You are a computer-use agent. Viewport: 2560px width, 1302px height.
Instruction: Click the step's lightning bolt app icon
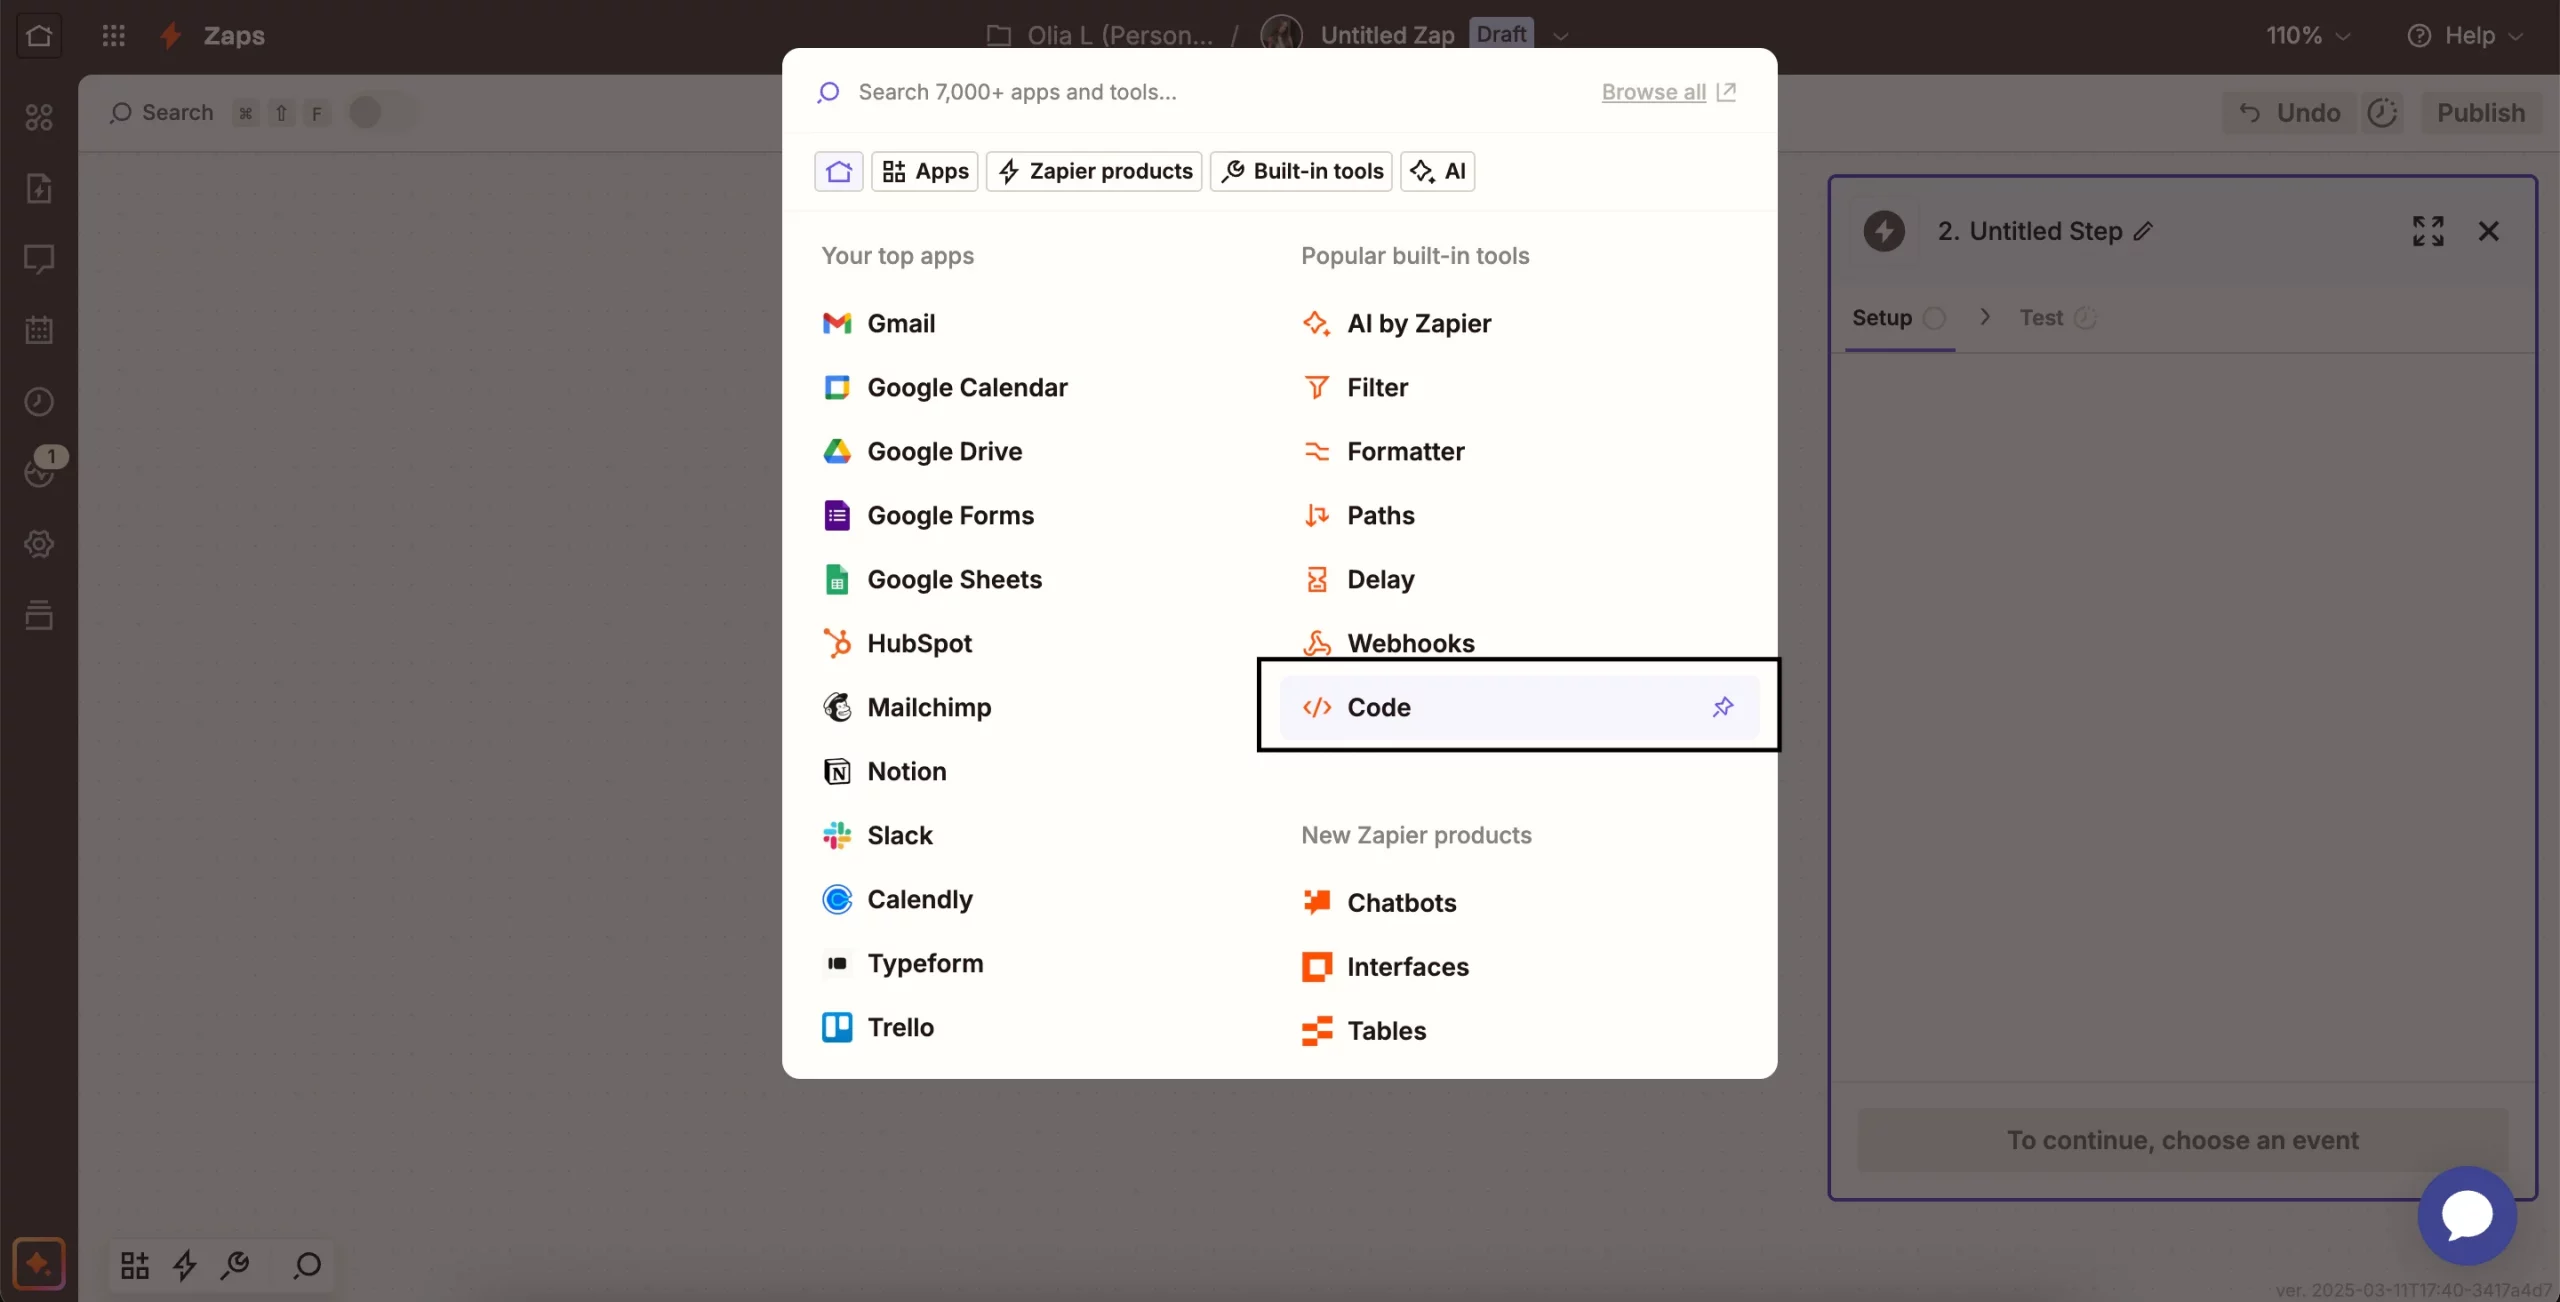(x=1884, y=231)
